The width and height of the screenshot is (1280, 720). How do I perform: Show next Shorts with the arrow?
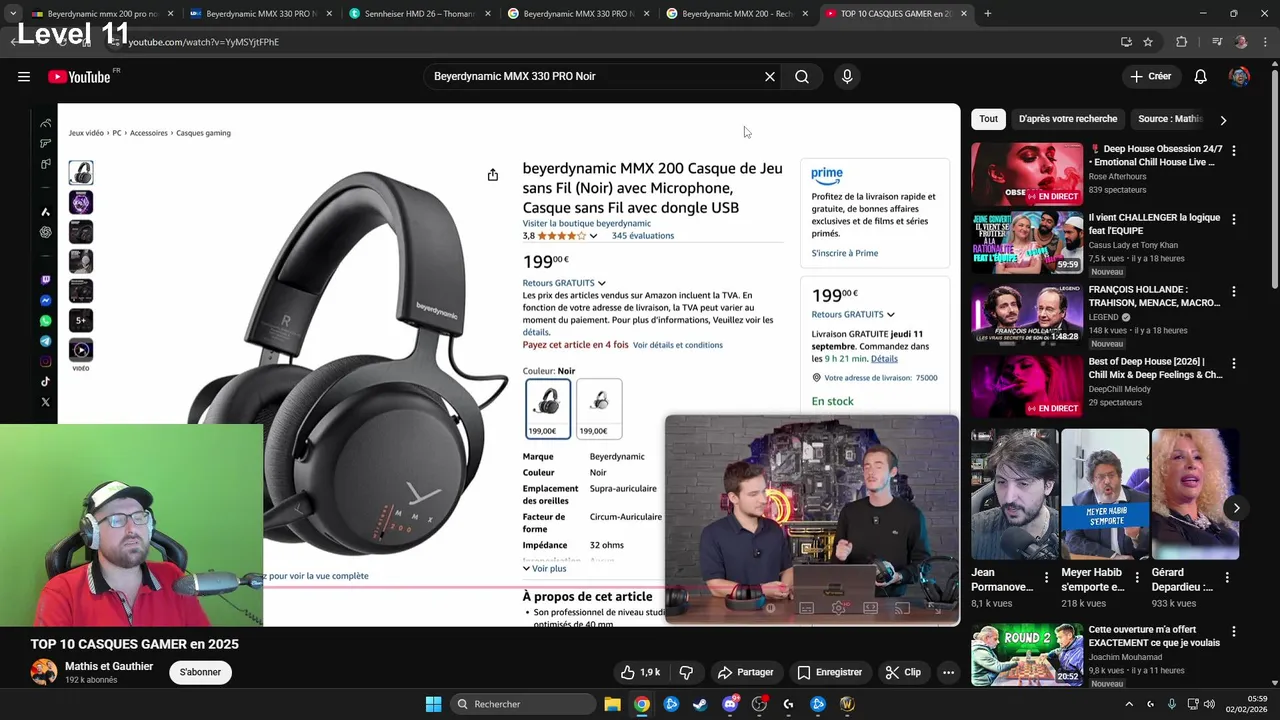click(1236, 508)
